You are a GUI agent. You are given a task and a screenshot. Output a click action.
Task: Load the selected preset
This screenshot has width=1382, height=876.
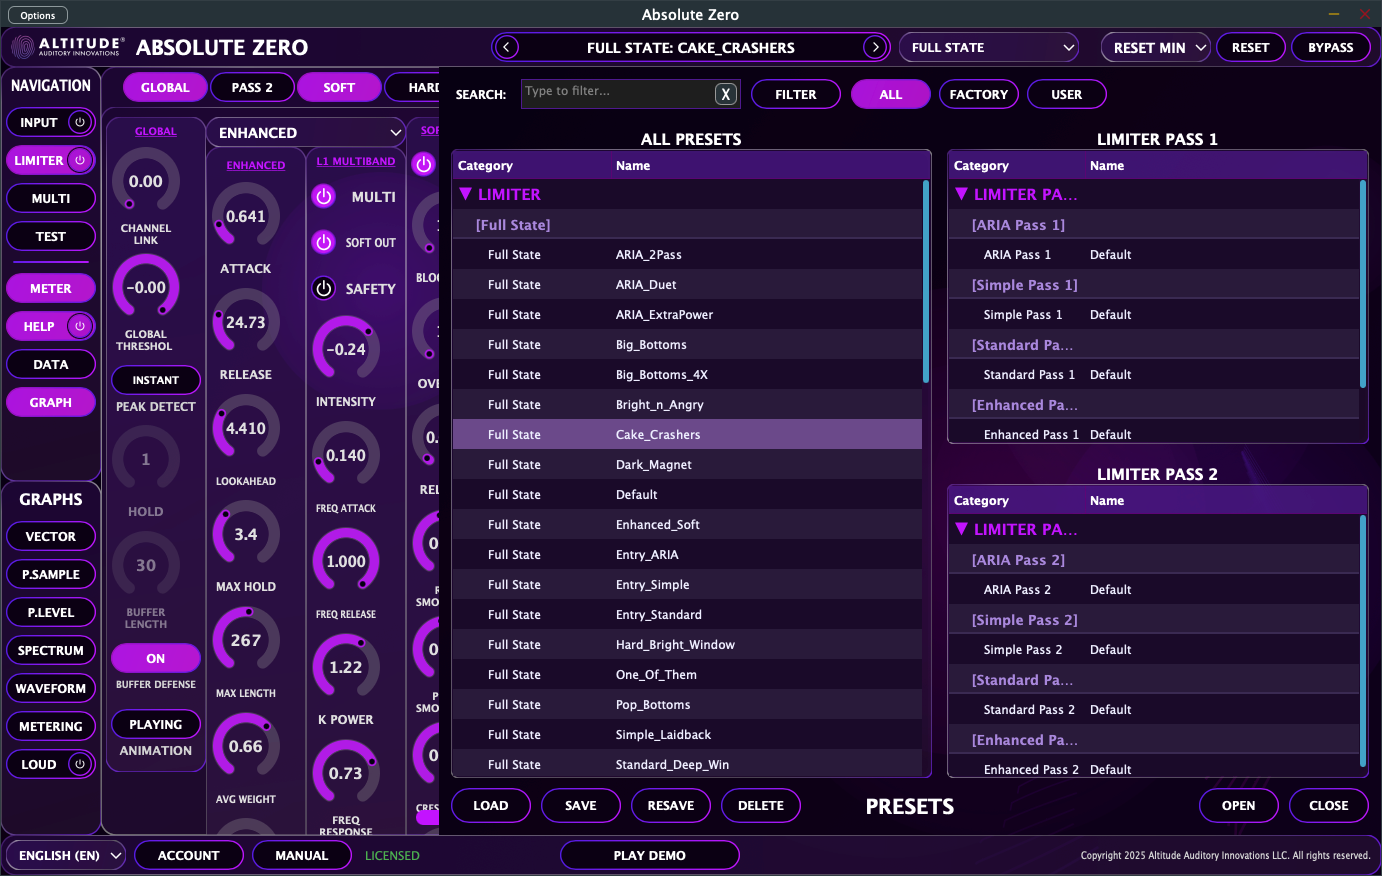(491, 805)
